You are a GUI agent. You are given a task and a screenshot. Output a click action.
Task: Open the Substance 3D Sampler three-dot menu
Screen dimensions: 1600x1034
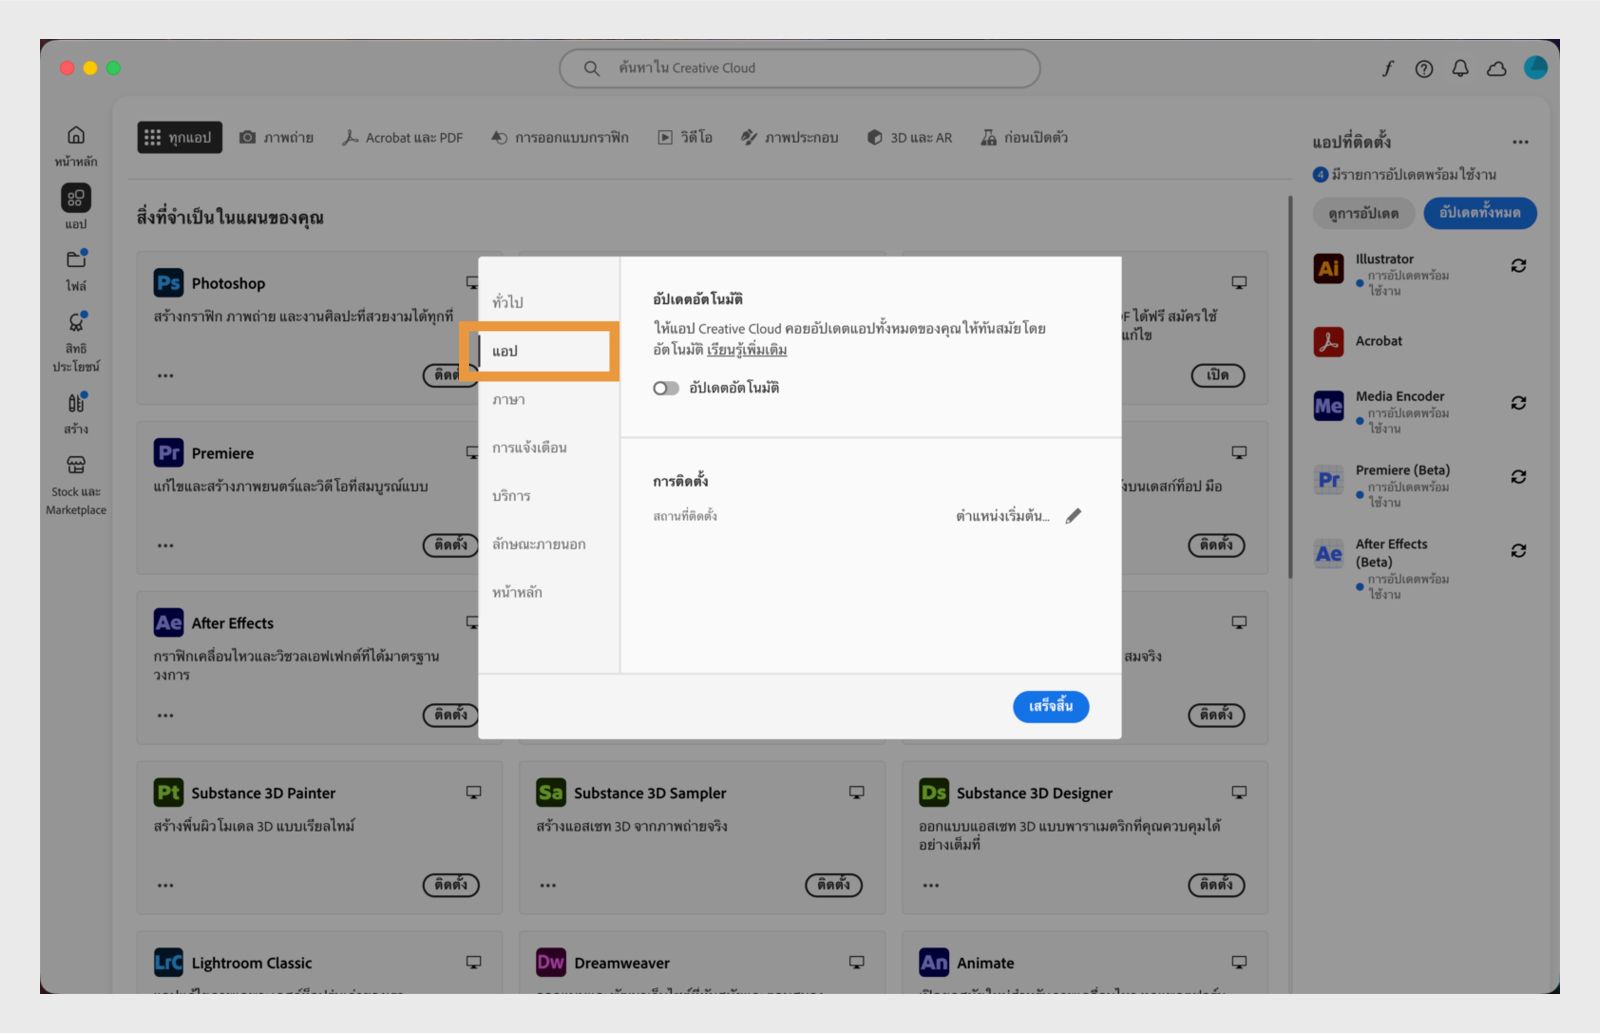548,886
